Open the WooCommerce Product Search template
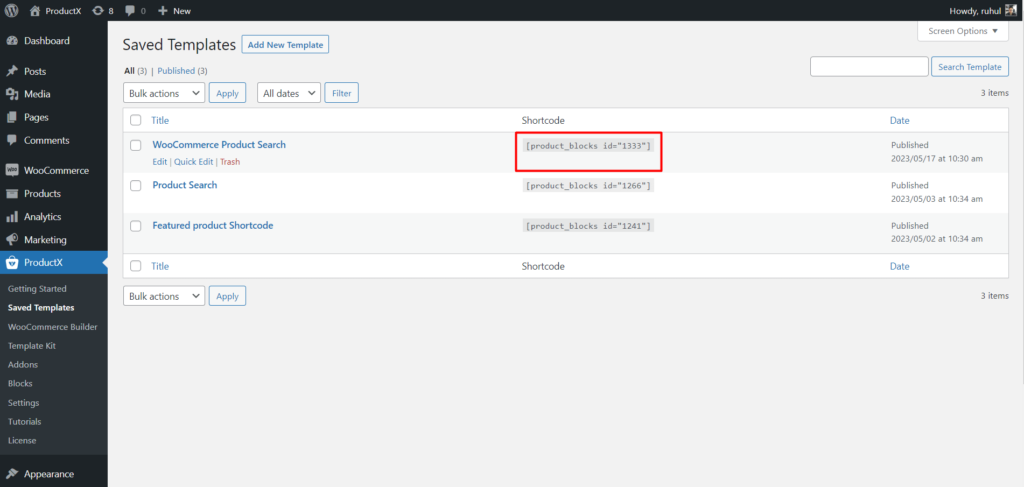 click(x=219, y=145)
